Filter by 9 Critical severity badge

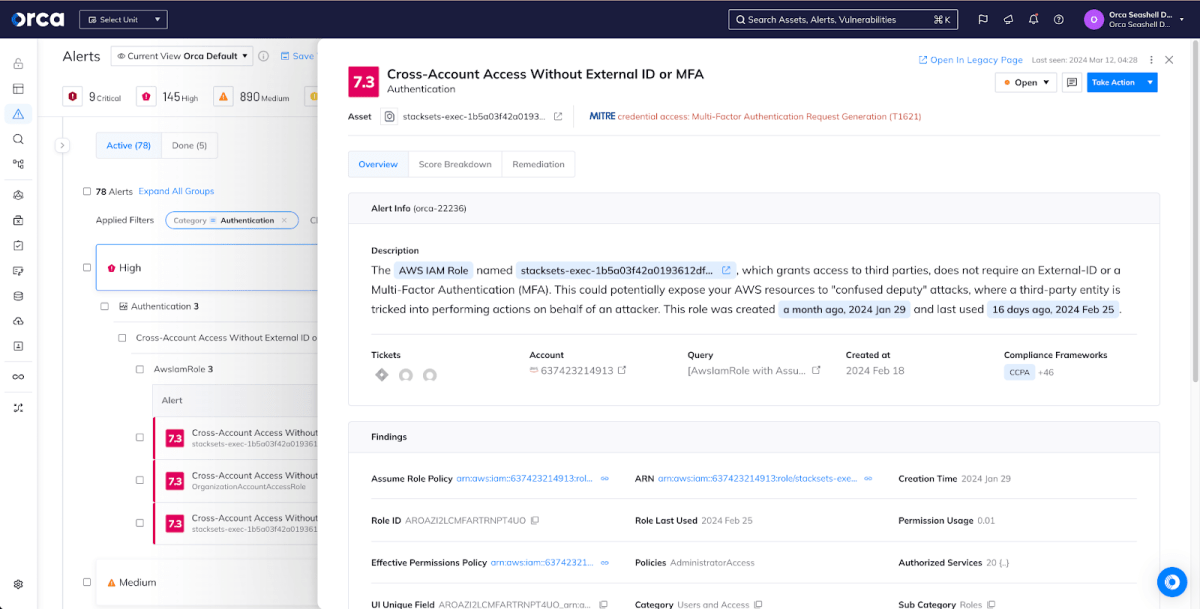(93, 97)
